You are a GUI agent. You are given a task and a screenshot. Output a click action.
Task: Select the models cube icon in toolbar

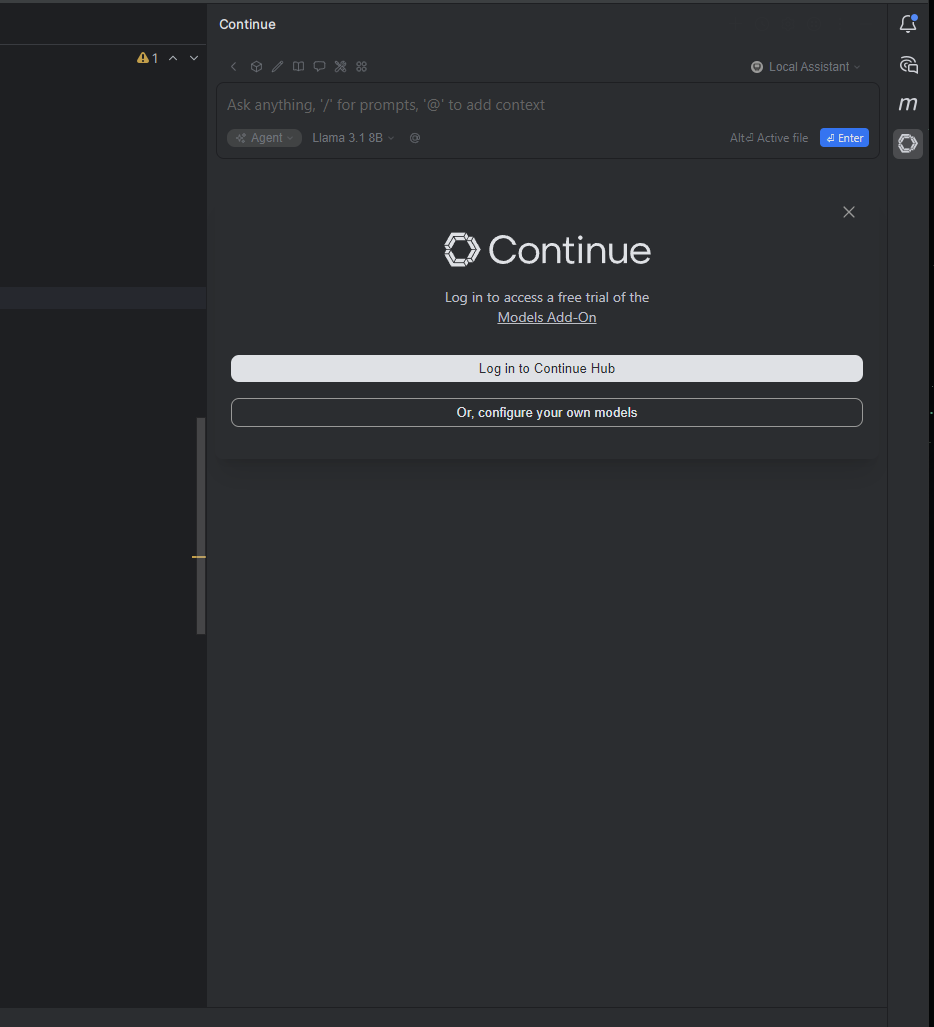256,66
